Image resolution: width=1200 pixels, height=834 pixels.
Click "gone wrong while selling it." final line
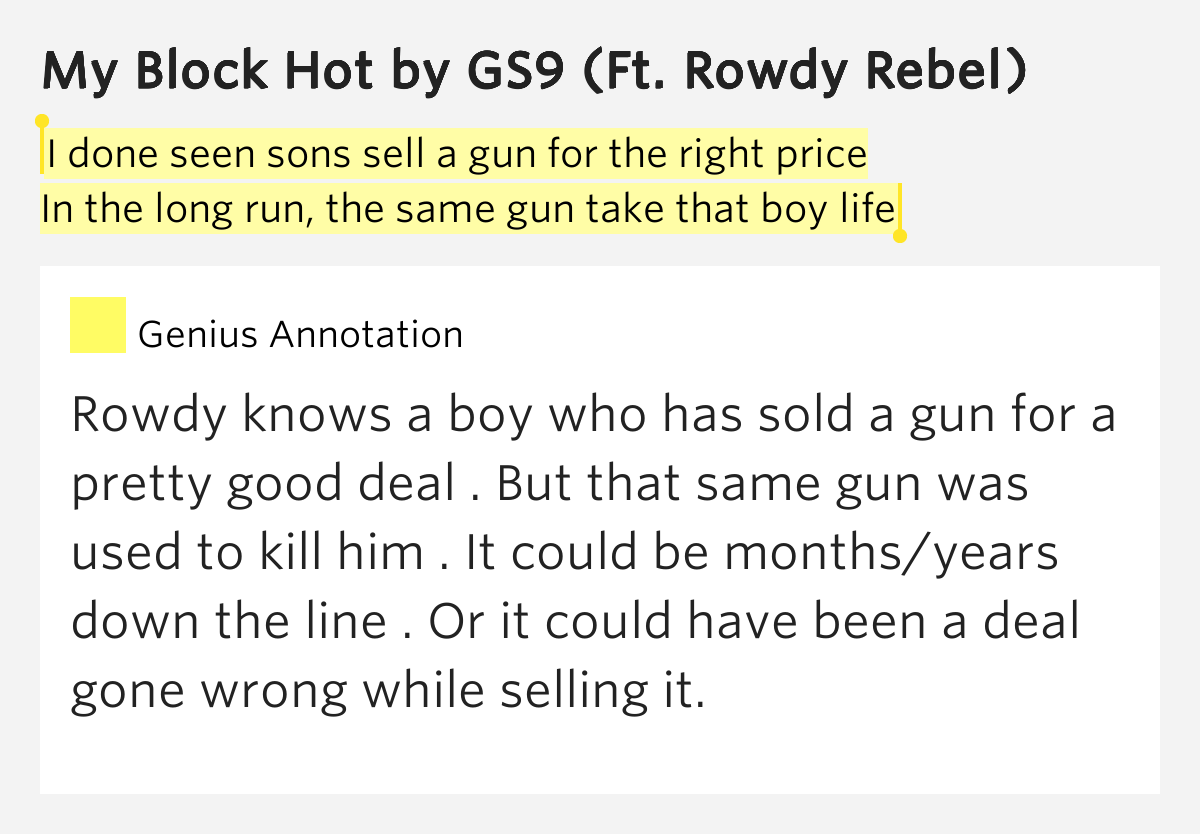(x=388, y=692)
